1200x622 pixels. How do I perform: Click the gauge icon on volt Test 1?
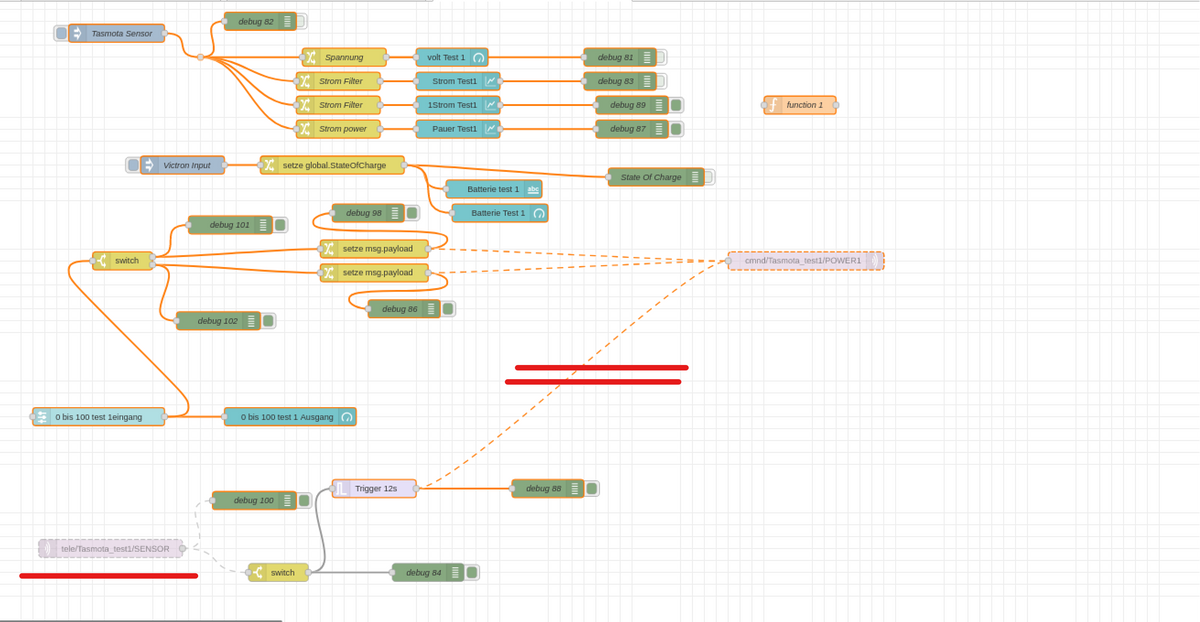[x=479, y=57]
